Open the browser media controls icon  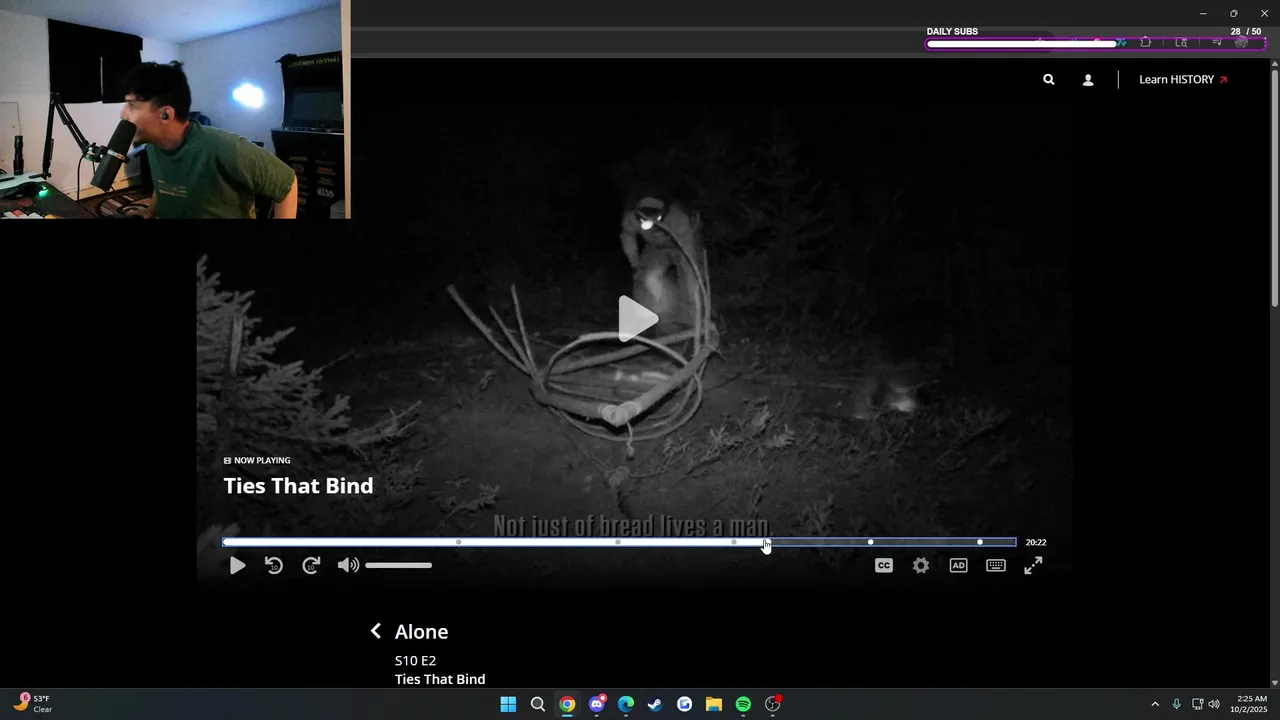[x=1216, y=43]
